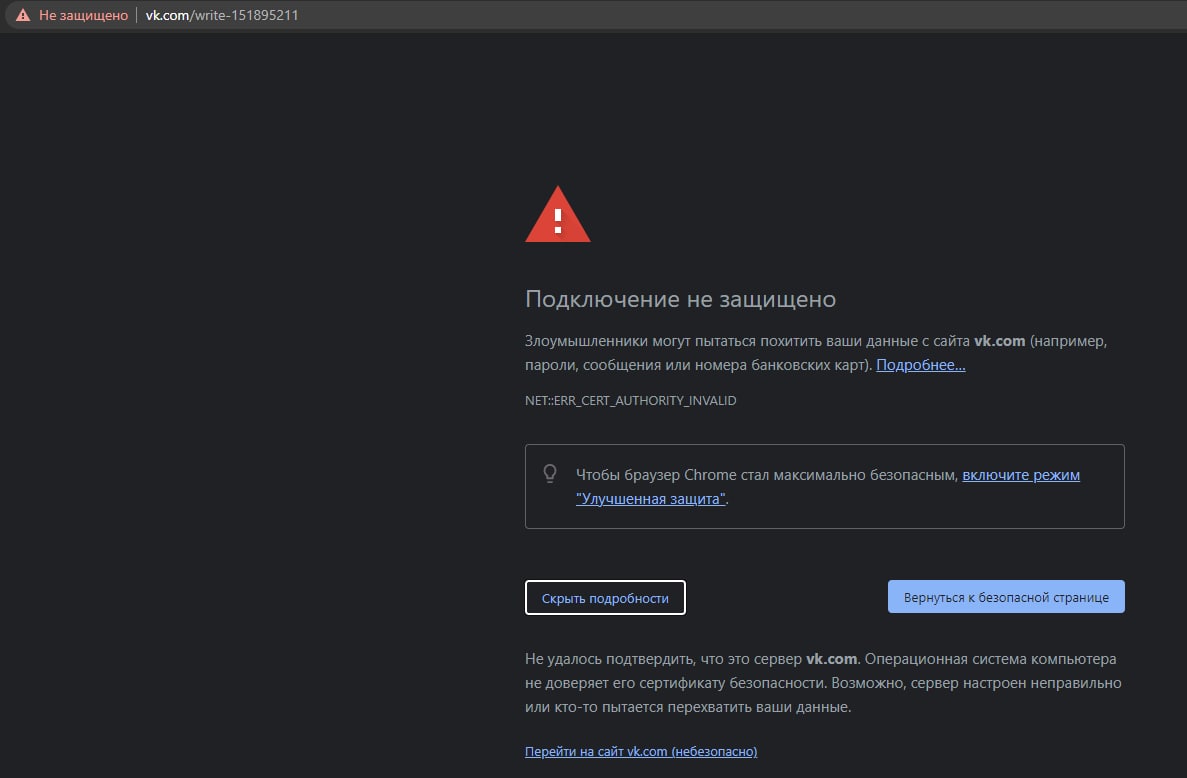Viewport: 1187px width, 778px height.
Task: Click the paragraph starting 'Не удалось подтвердить'
Action: click(x=823, y=683)
